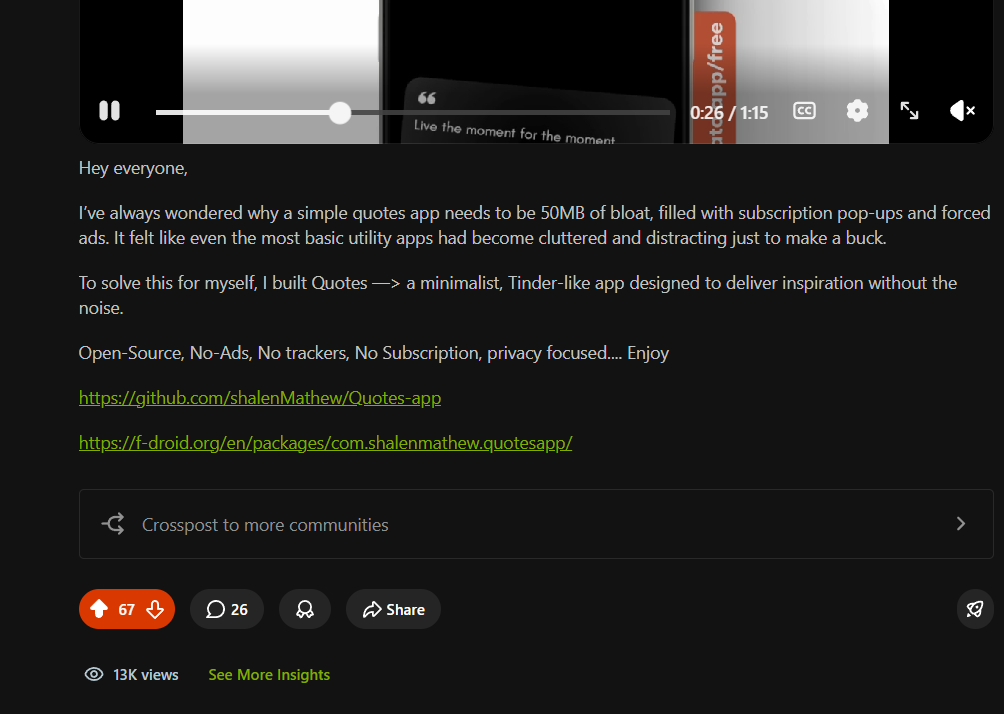Click the rocket promote icon
The width and height of the screenshot is (1004, 714).
(975, 609)
